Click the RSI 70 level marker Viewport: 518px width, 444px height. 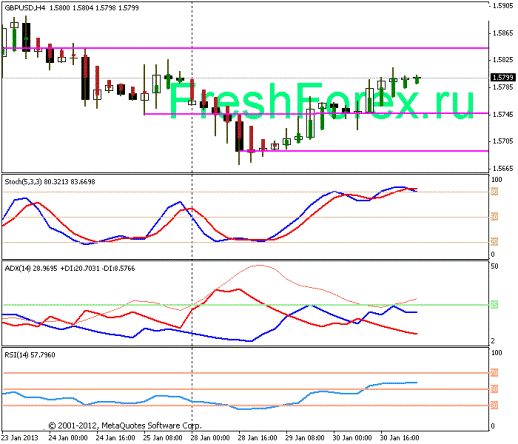[x=494, y=373]
